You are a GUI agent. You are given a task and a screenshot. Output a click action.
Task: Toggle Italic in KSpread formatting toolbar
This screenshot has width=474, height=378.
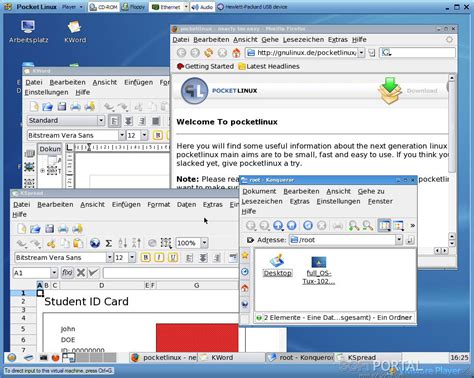coord(159,257)
